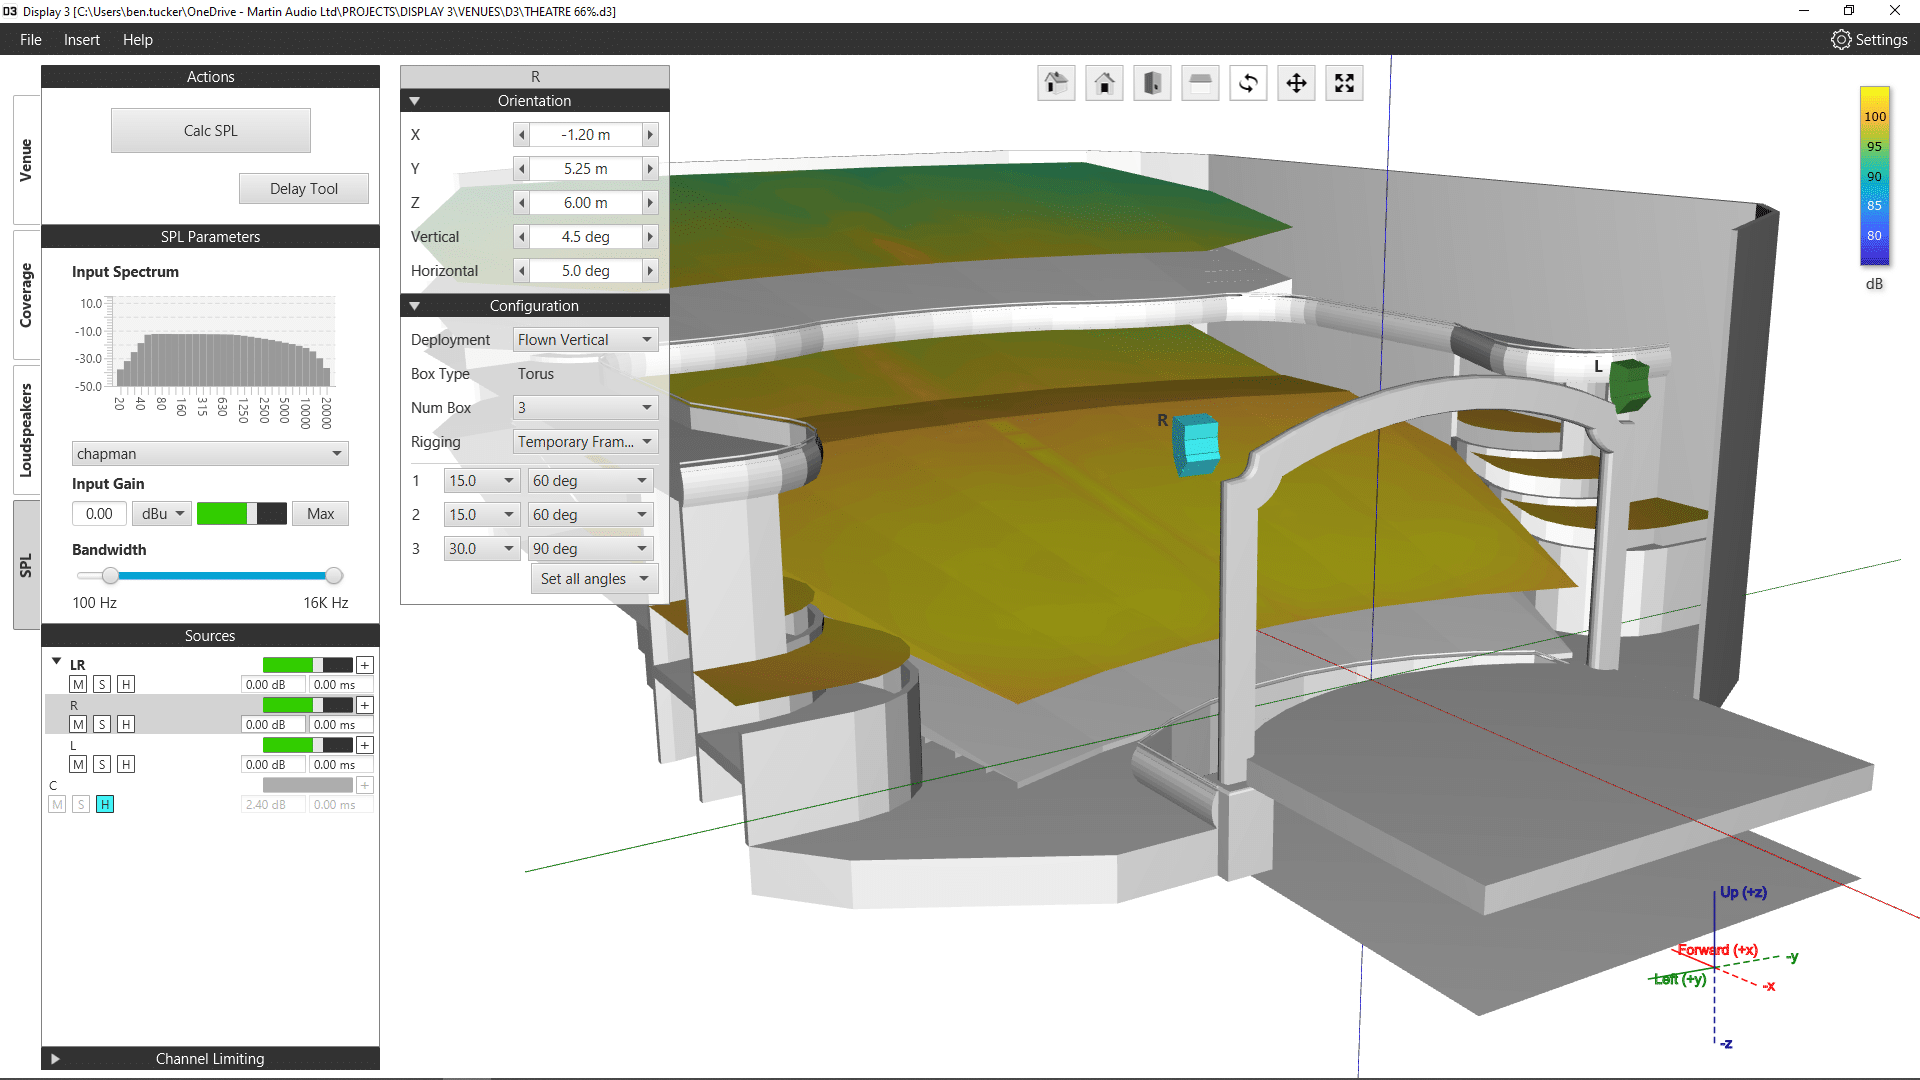Click the Calc SPL button
Screen dimensions: 1920x1080
(210, 131)
